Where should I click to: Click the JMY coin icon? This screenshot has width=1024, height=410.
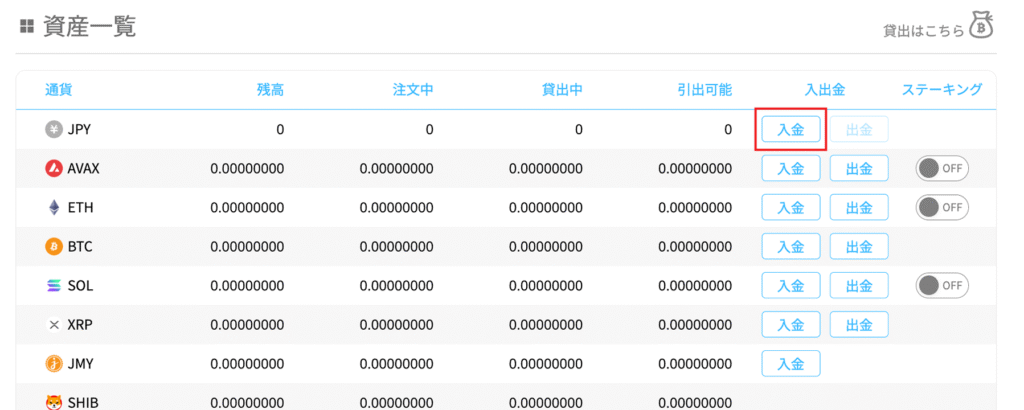point(54,364)
